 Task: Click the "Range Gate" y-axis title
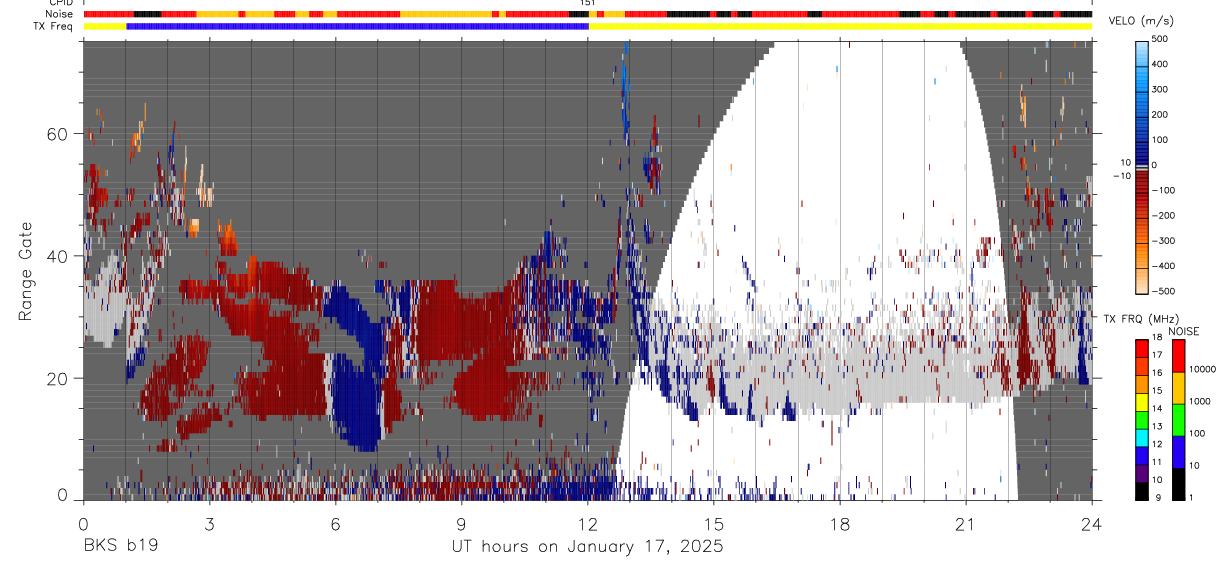click(x=26, y=271)
